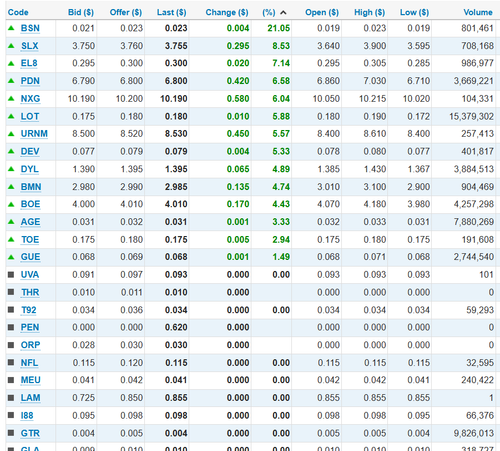Screen dimensions: 500x451
Task: Select EL8 percent change 7.14
Action: tap(281, 63)
